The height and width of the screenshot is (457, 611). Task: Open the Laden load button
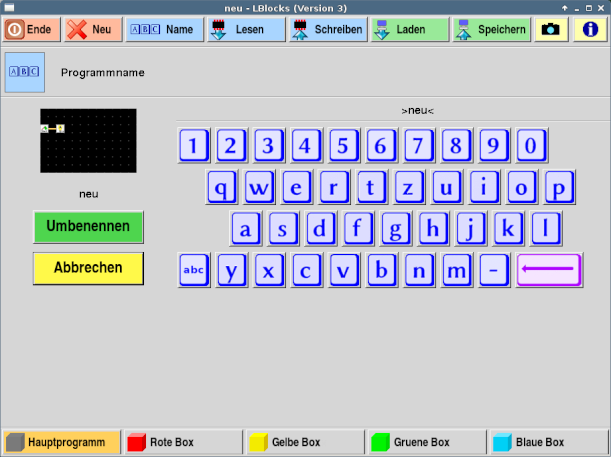410,29
